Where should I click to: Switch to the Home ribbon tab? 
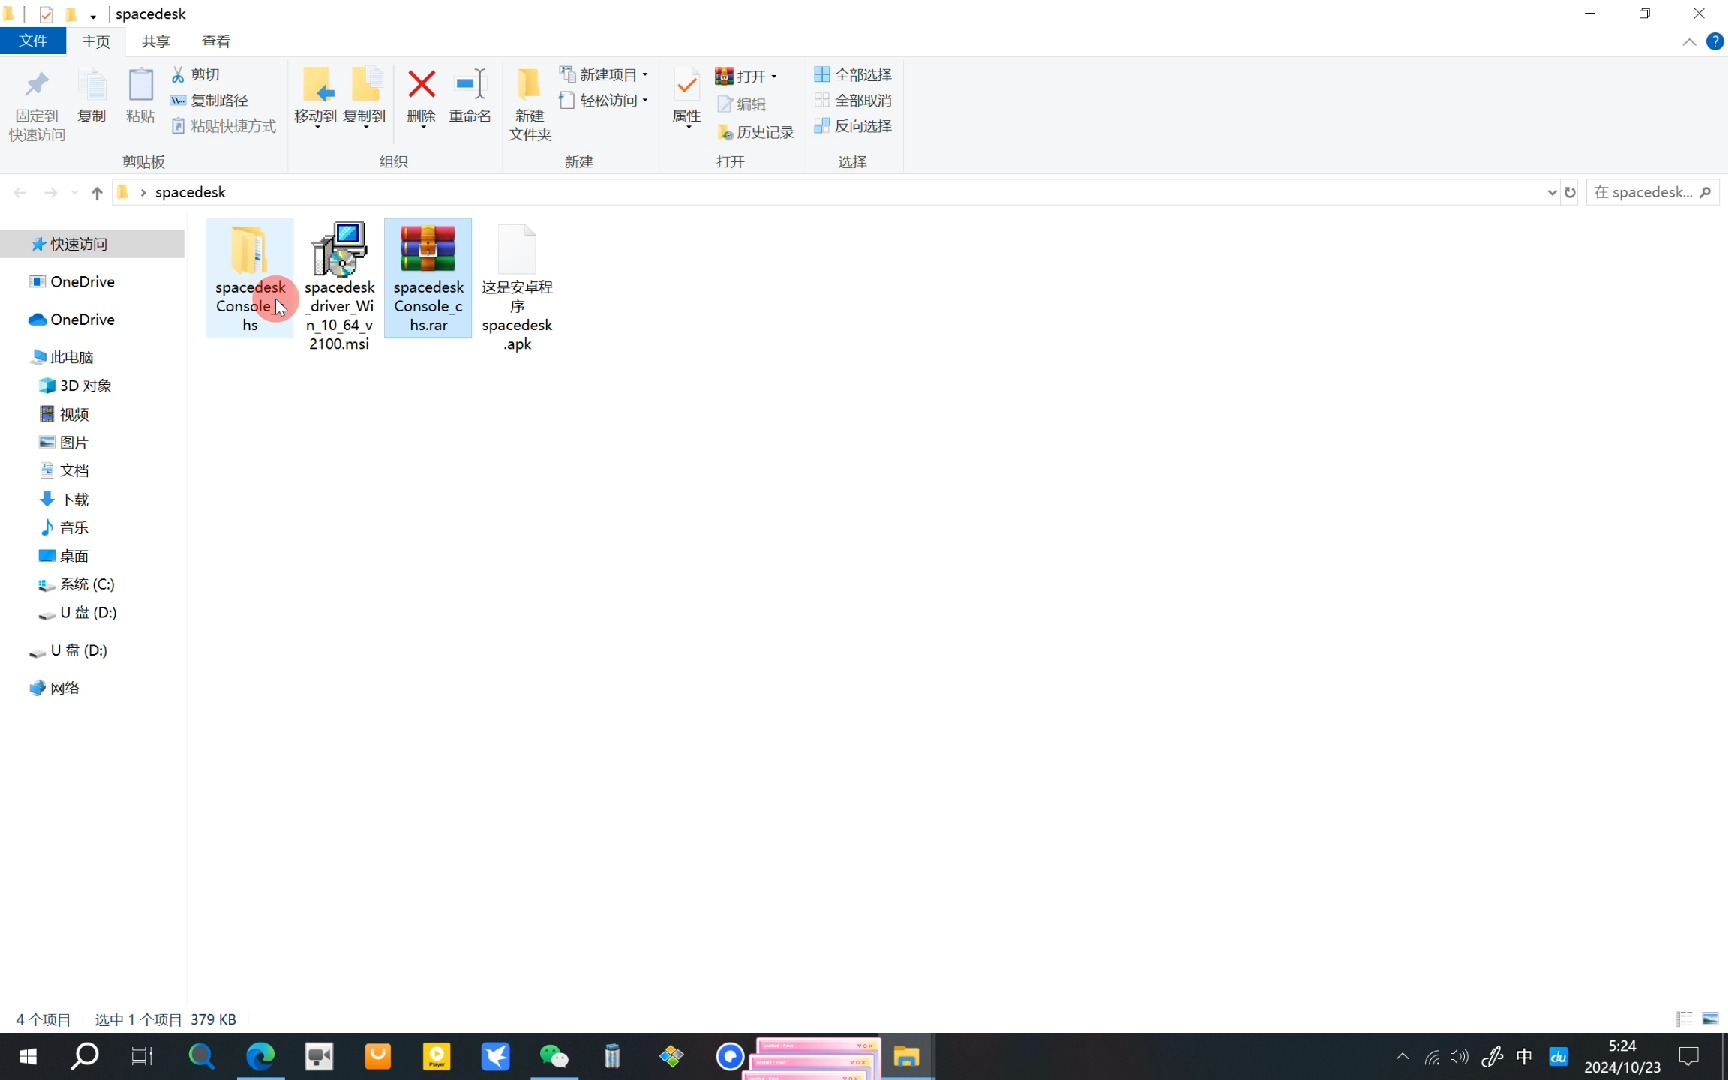click(96, 41)
